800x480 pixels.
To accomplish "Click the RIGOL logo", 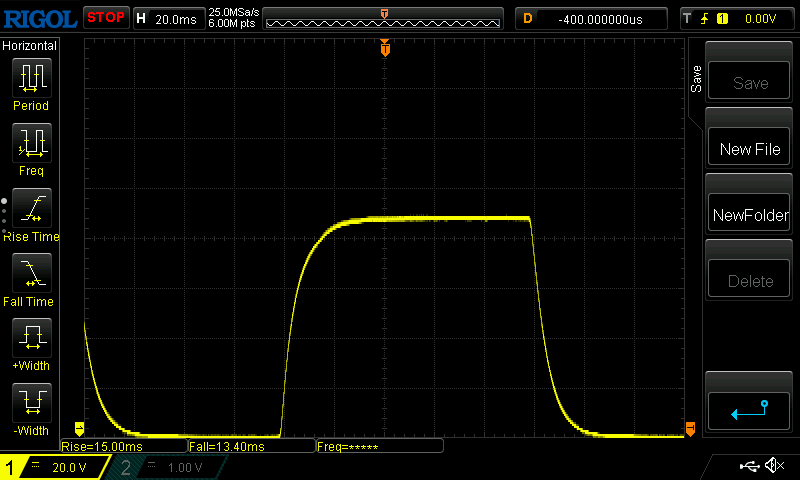I will [40, 19].
